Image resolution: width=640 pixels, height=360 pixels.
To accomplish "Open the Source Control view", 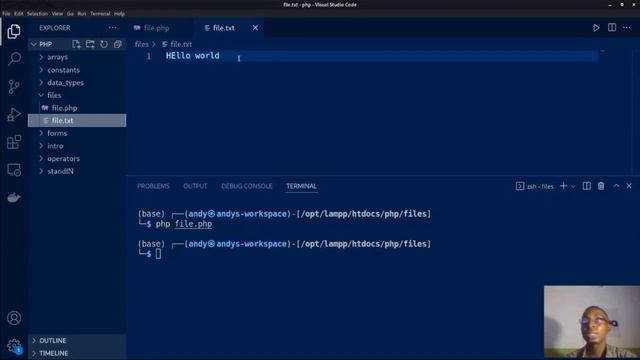I will pos(14,87).
